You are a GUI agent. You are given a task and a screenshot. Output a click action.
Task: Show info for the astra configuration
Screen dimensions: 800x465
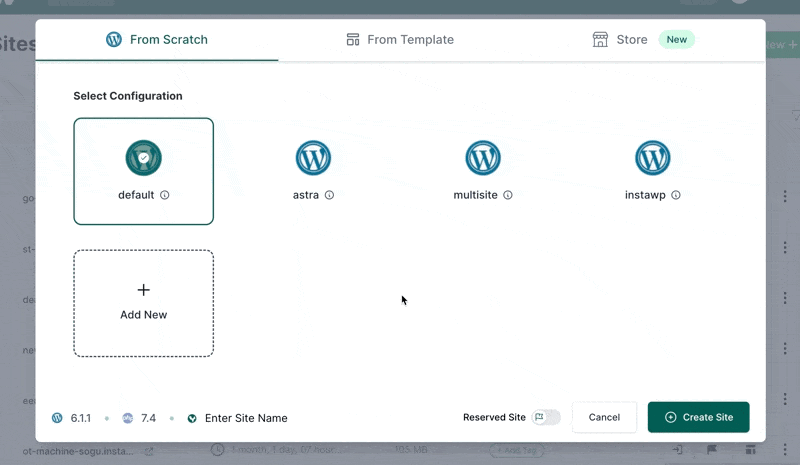click(329, 195)
